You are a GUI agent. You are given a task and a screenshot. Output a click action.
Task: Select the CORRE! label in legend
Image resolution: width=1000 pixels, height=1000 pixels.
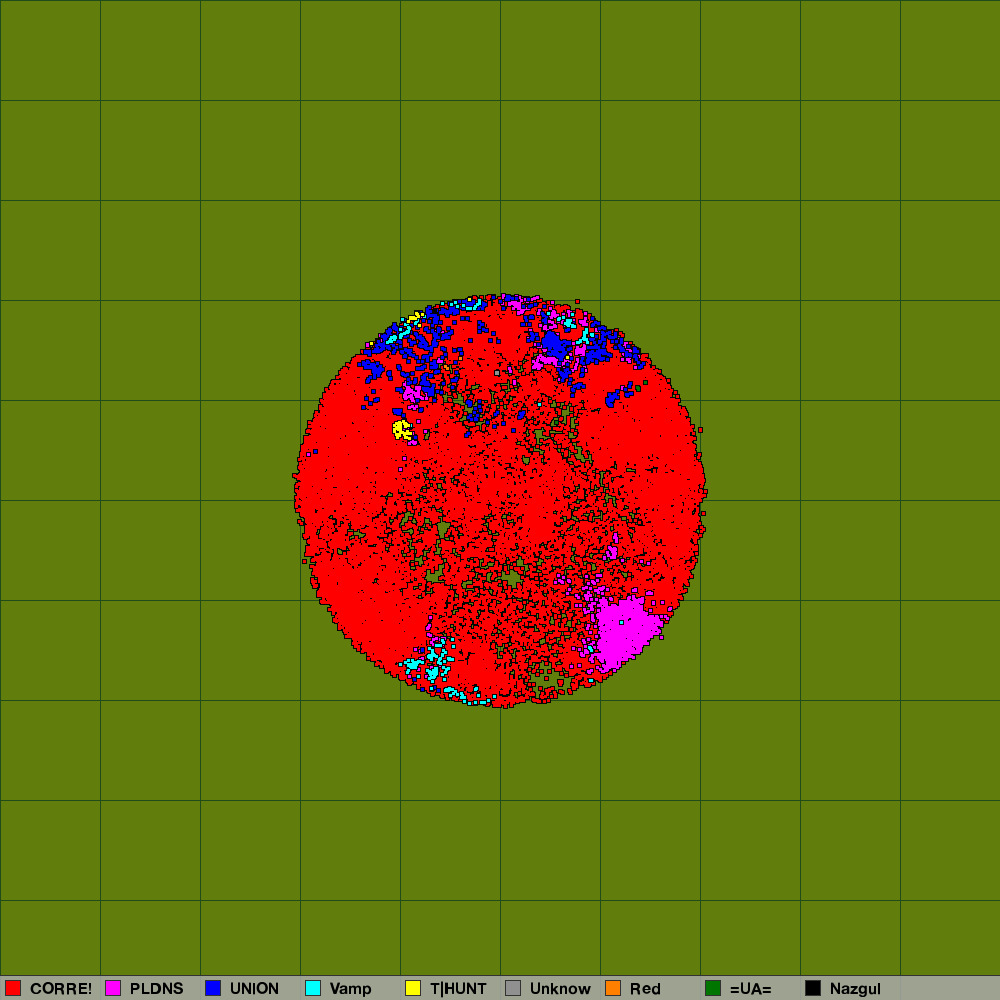click(61, 989)
